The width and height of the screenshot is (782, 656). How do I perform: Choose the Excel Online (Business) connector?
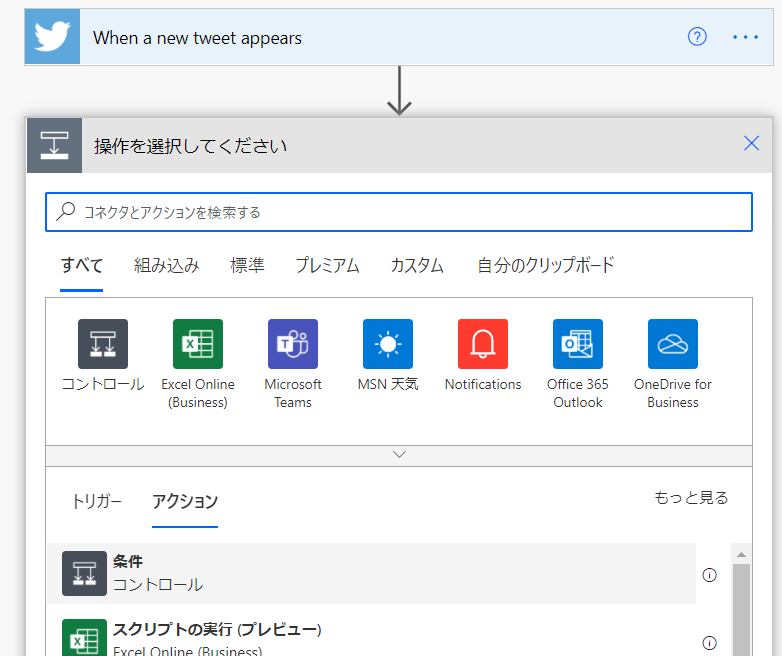coord(198,344)
